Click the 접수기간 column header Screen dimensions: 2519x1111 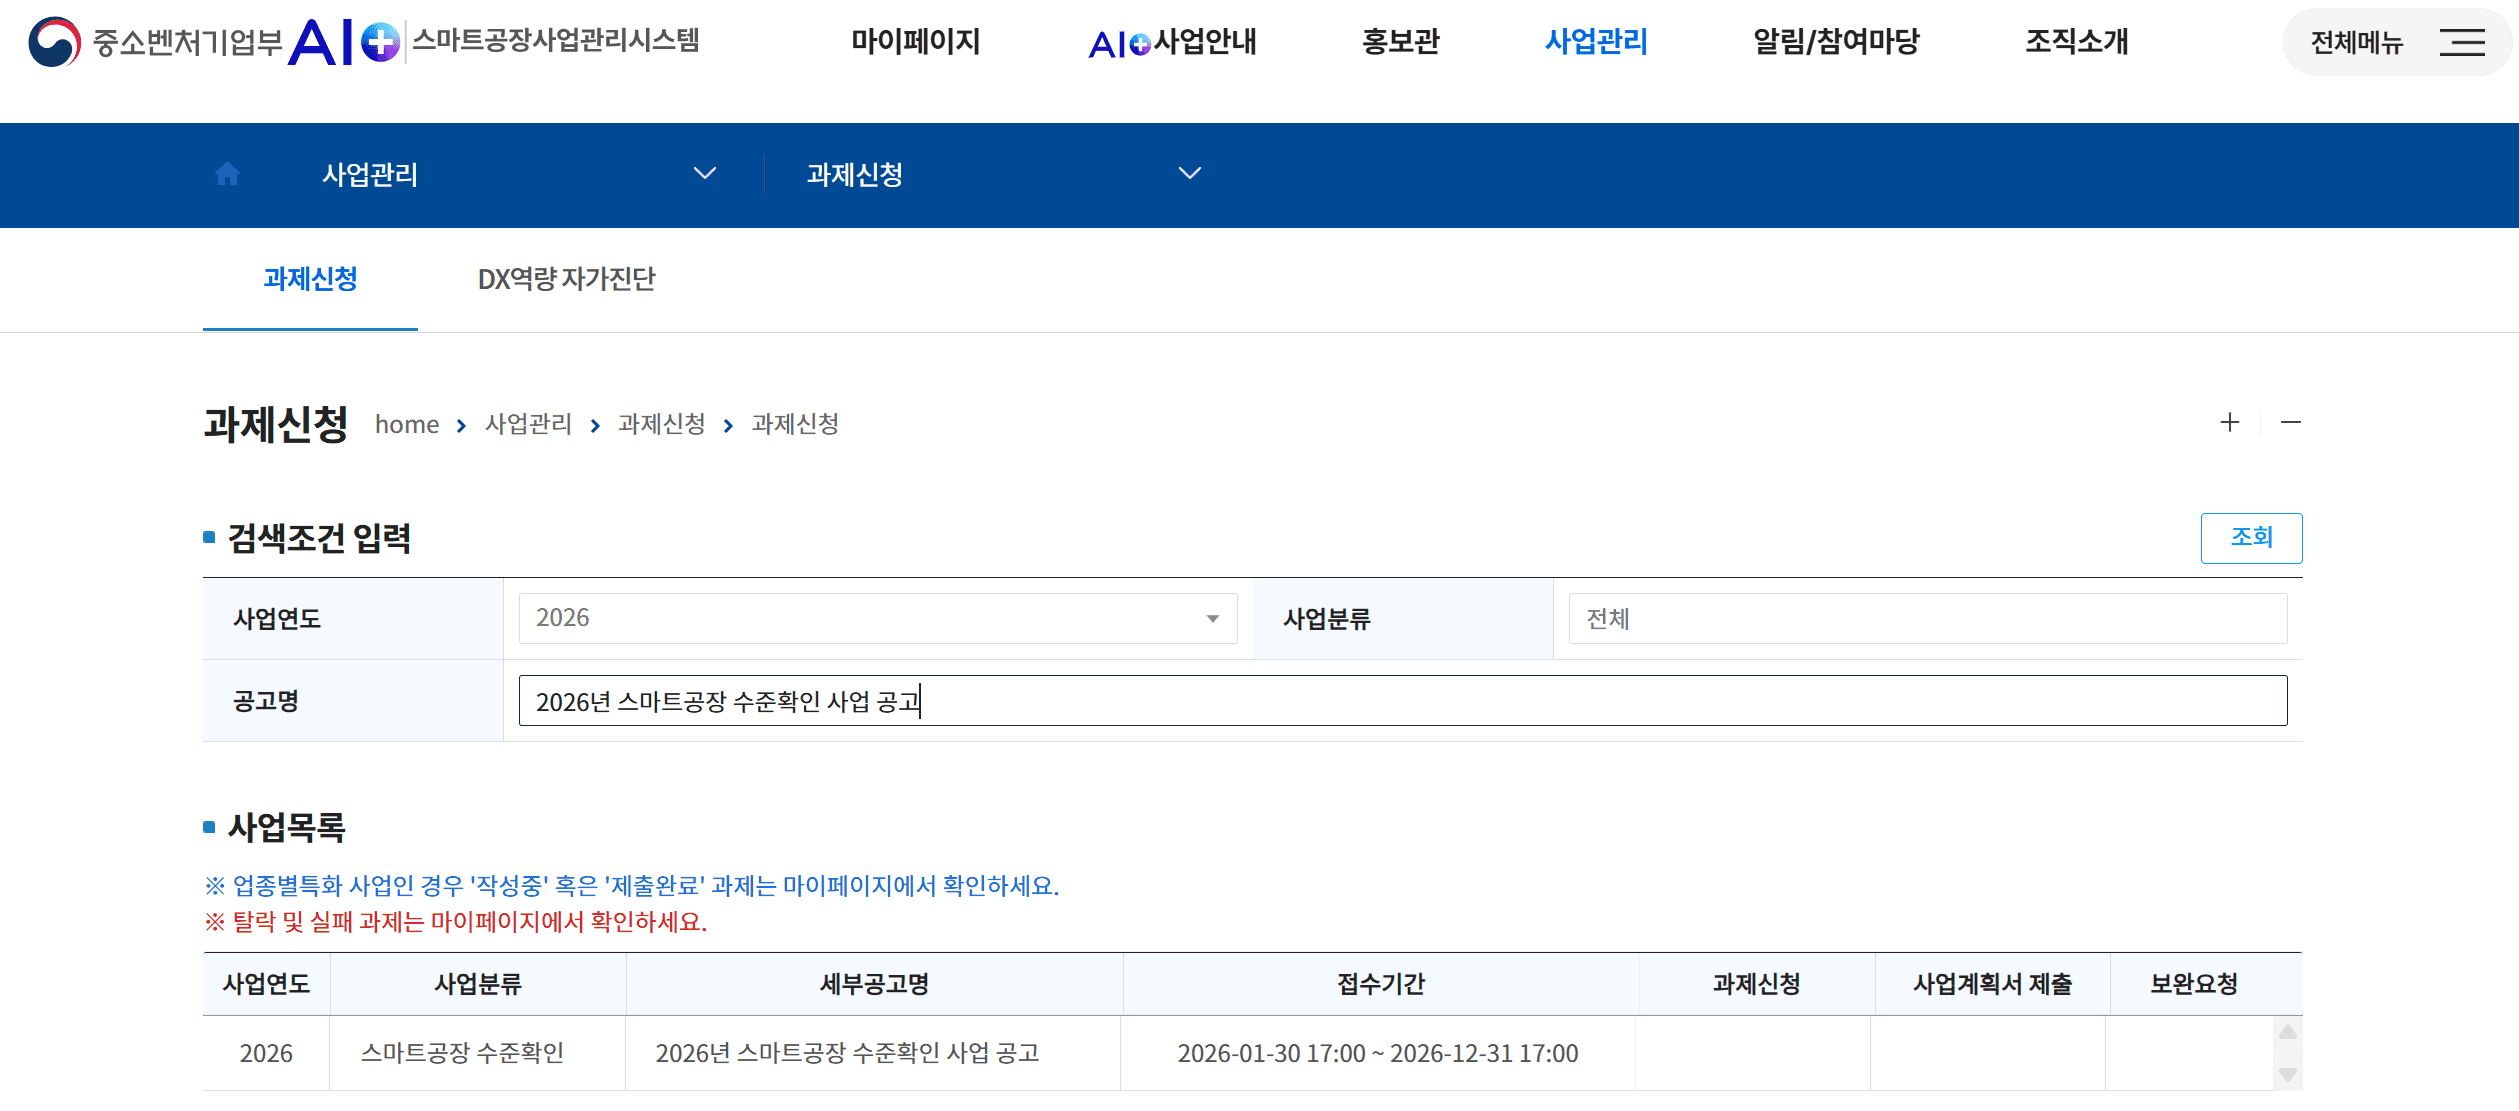(1380, 984)
